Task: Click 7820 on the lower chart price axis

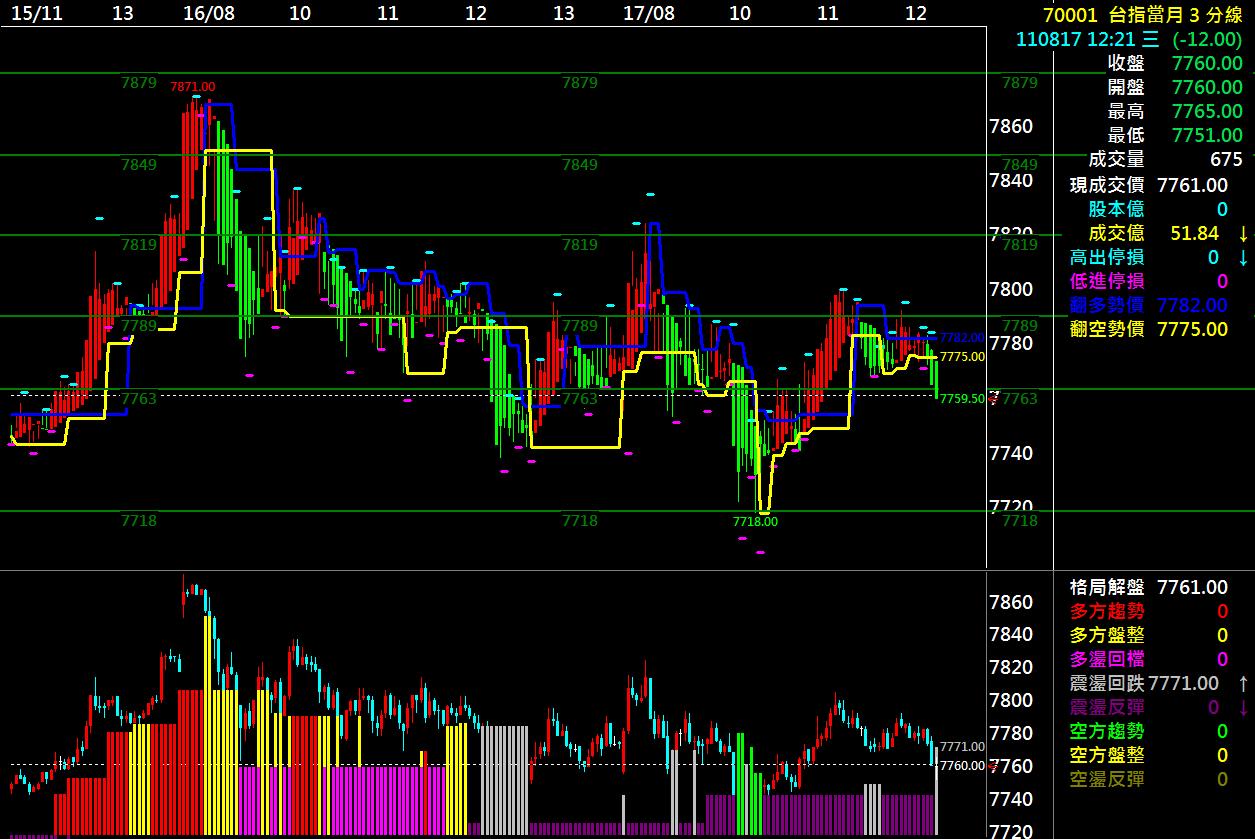Action: coord(1010,667)
